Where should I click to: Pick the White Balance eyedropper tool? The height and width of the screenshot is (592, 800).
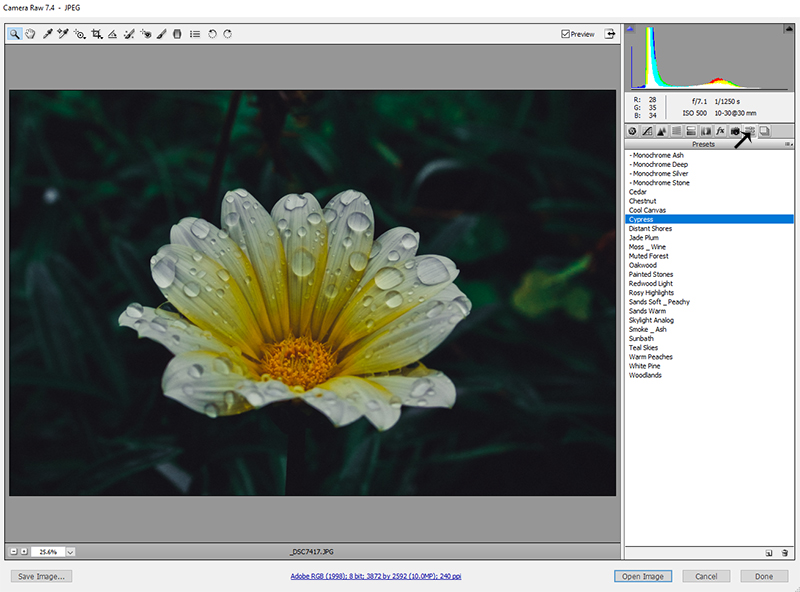47,34
